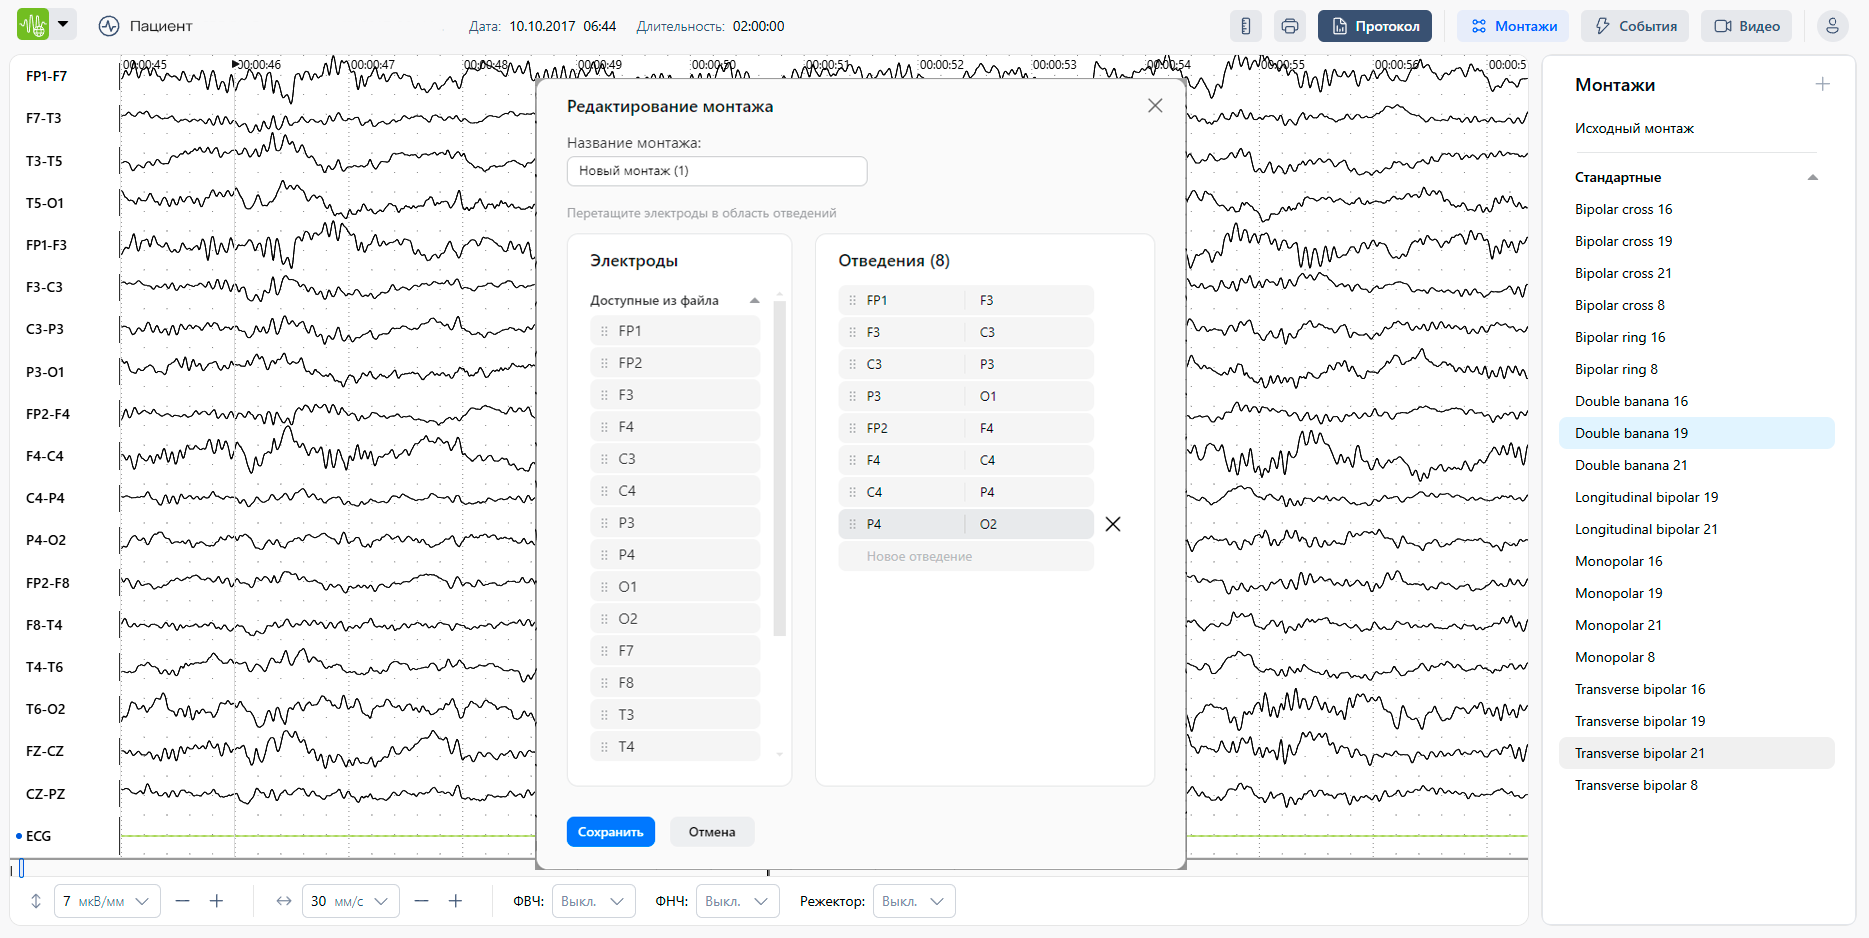Remove the P4-O2 derivation with X
The height and width of the screenshot is (938, 1869).
tap(1112, 524)
